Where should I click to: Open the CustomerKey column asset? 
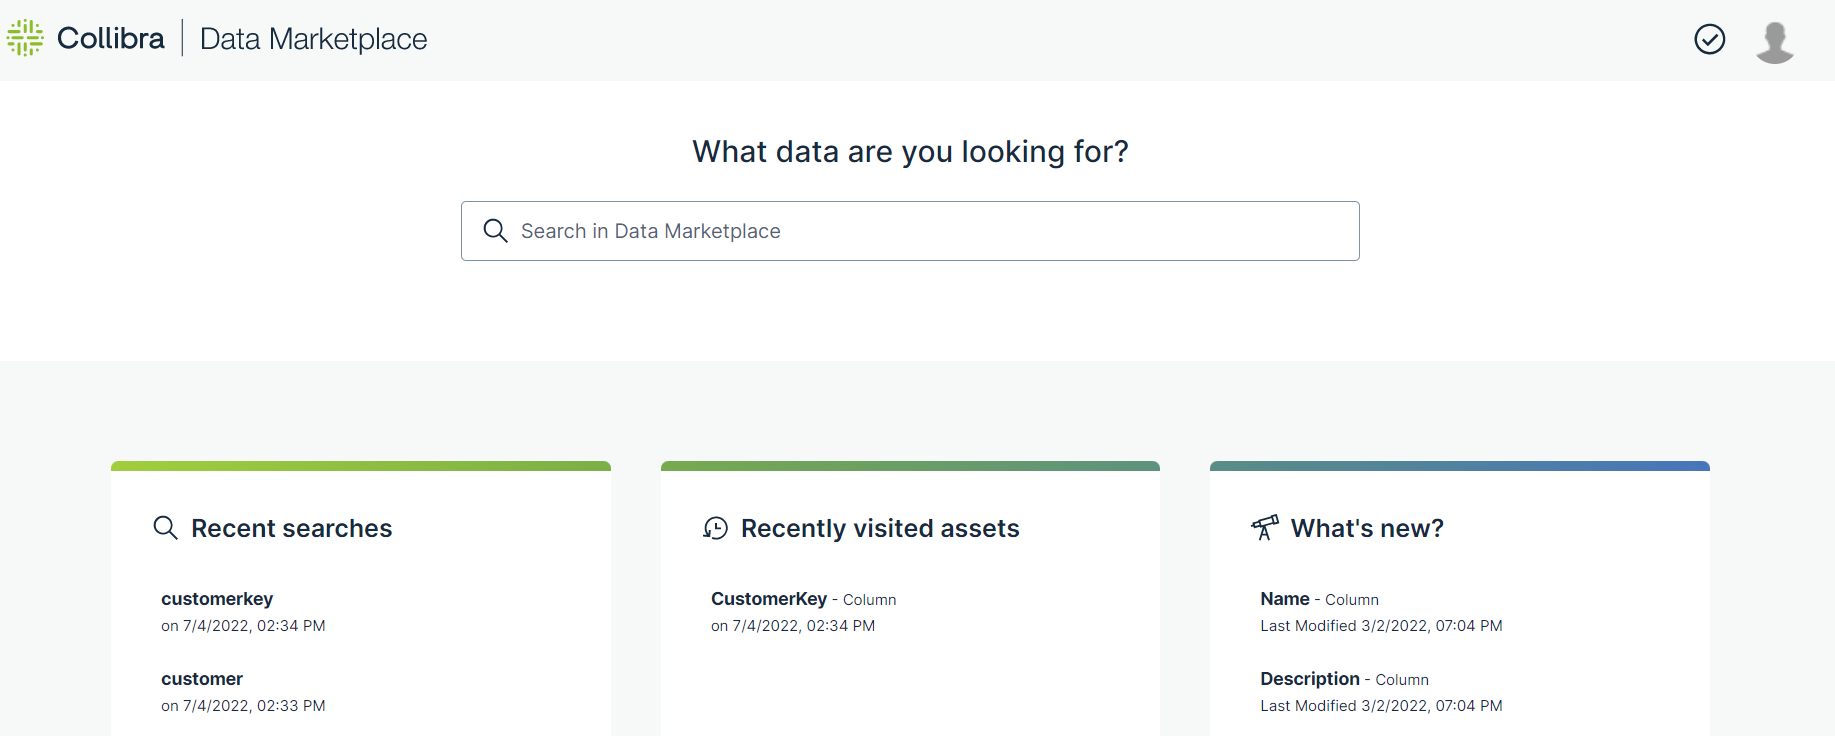(768, 599)
